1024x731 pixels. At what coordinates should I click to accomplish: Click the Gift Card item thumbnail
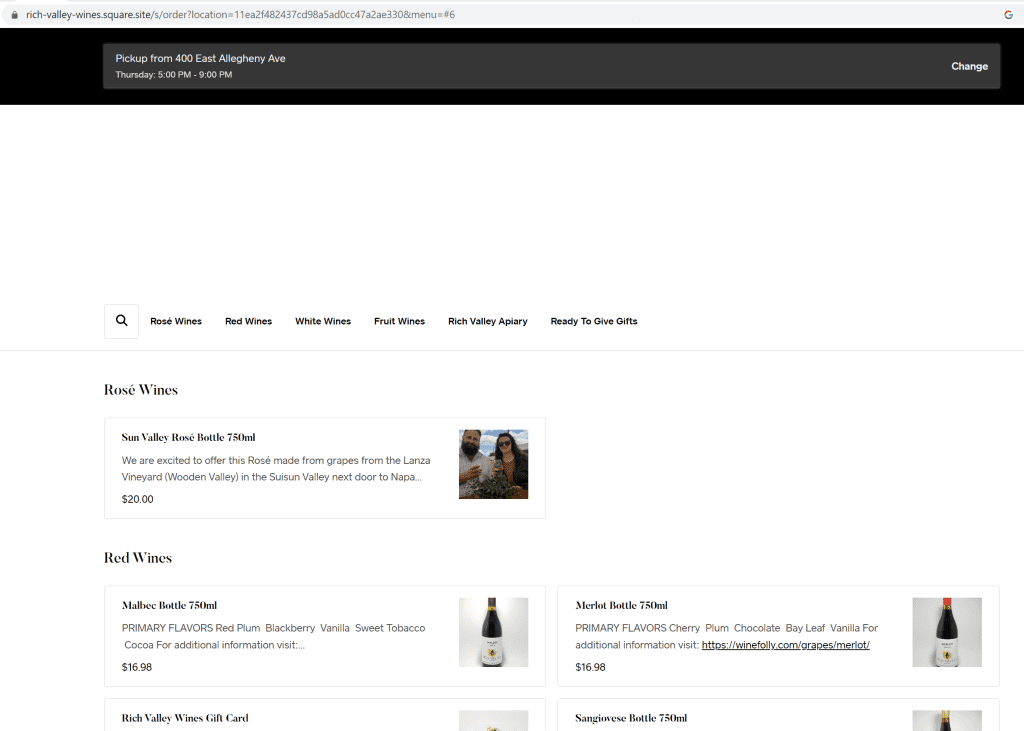[x=493, y=721]
